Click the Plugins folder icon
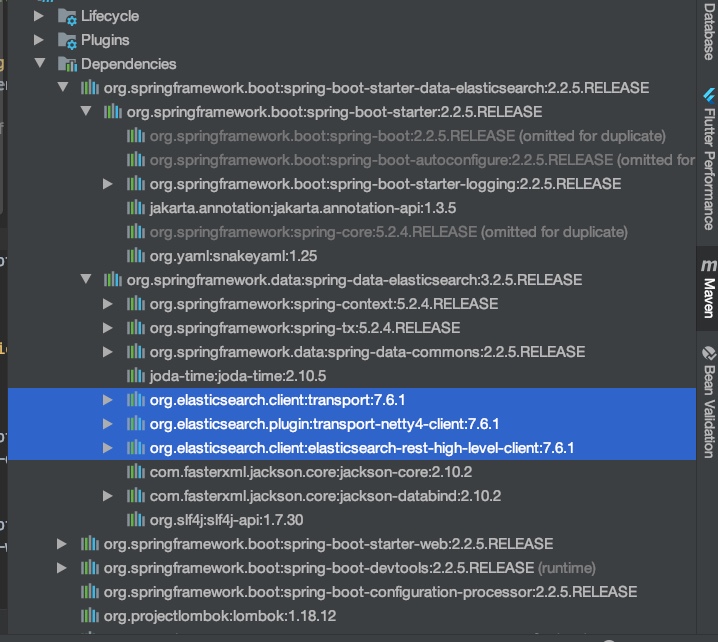The width and height of the screenshot is (718, 642). 66,40
